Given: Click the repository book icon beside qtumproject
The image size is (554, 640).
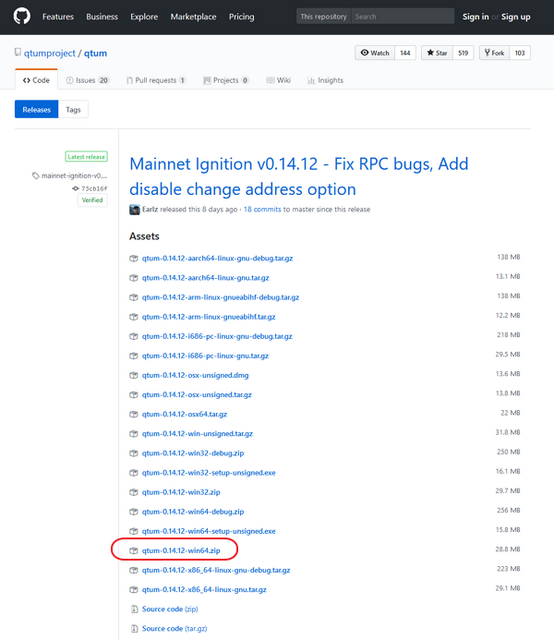Looking at the screenshot, I should (x=18, y=52).
